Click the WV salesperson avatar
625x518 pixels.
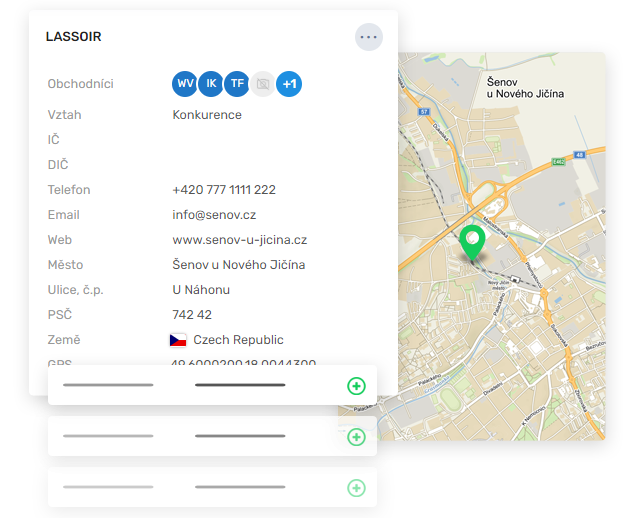point(185,84)
